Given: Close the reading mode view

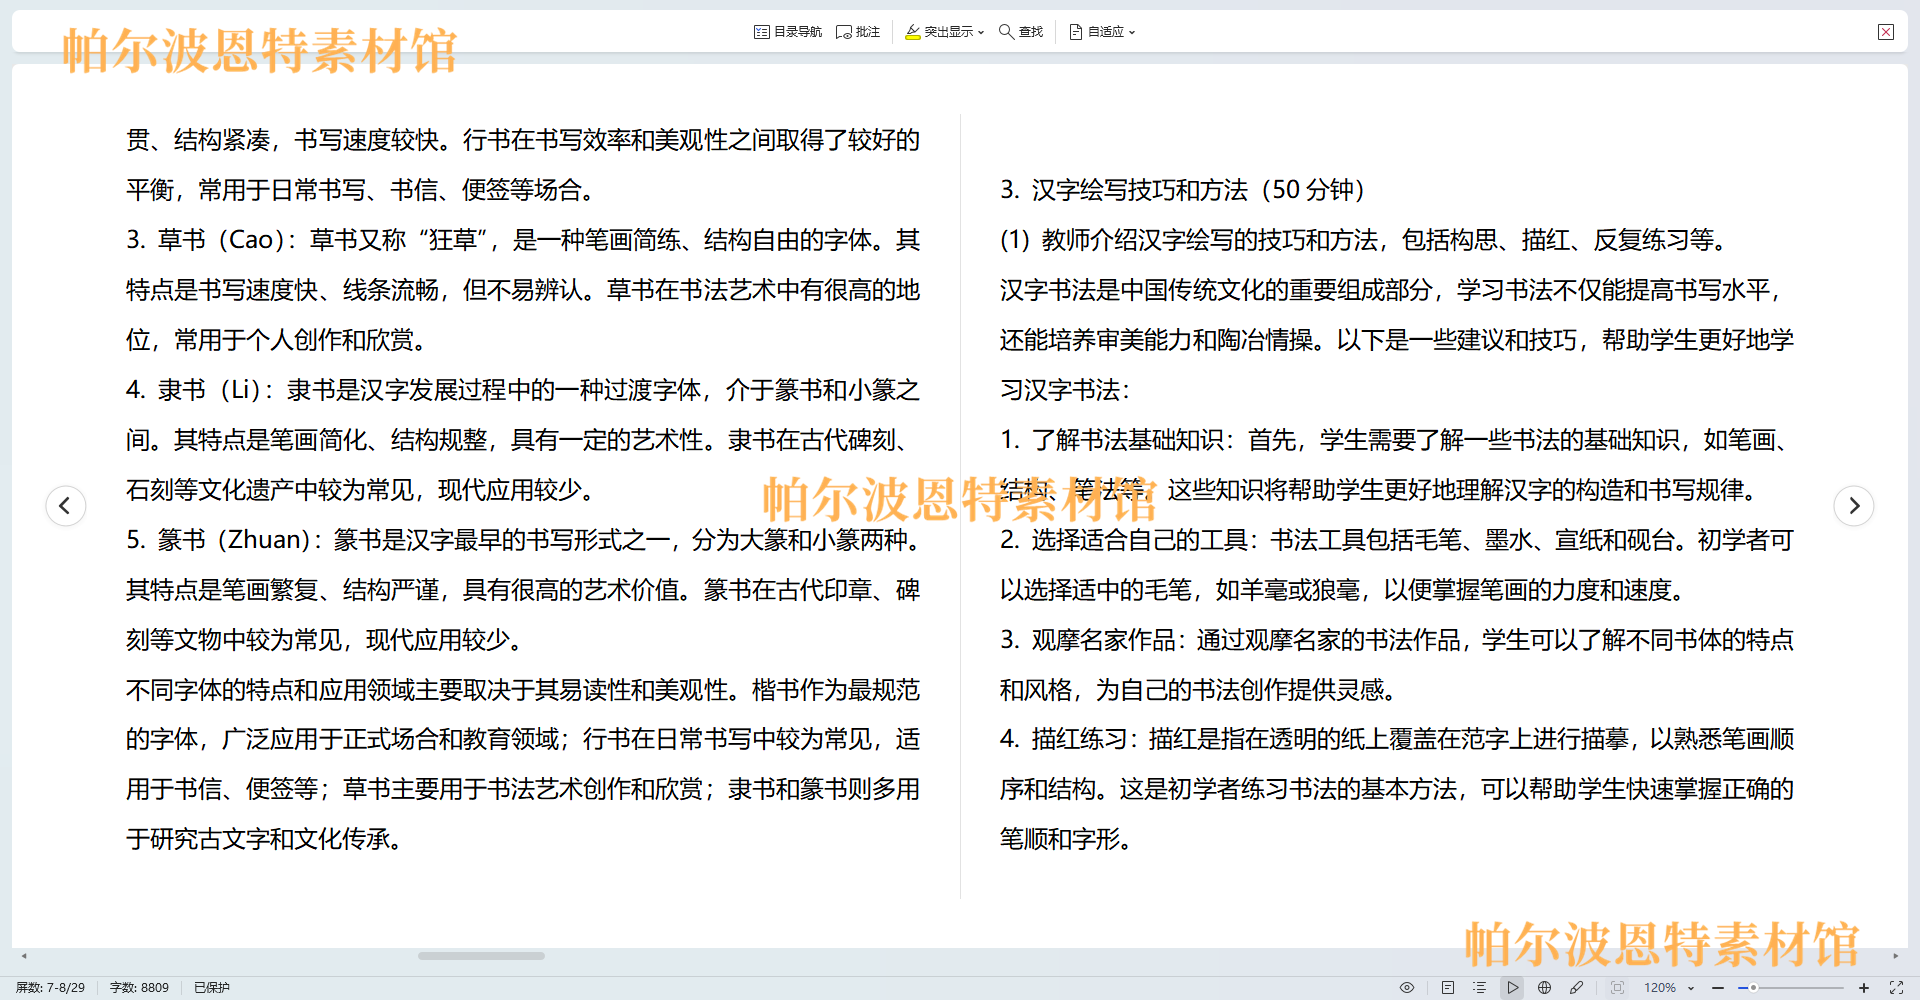Looking at the screenshot, I should (1886, 32).
